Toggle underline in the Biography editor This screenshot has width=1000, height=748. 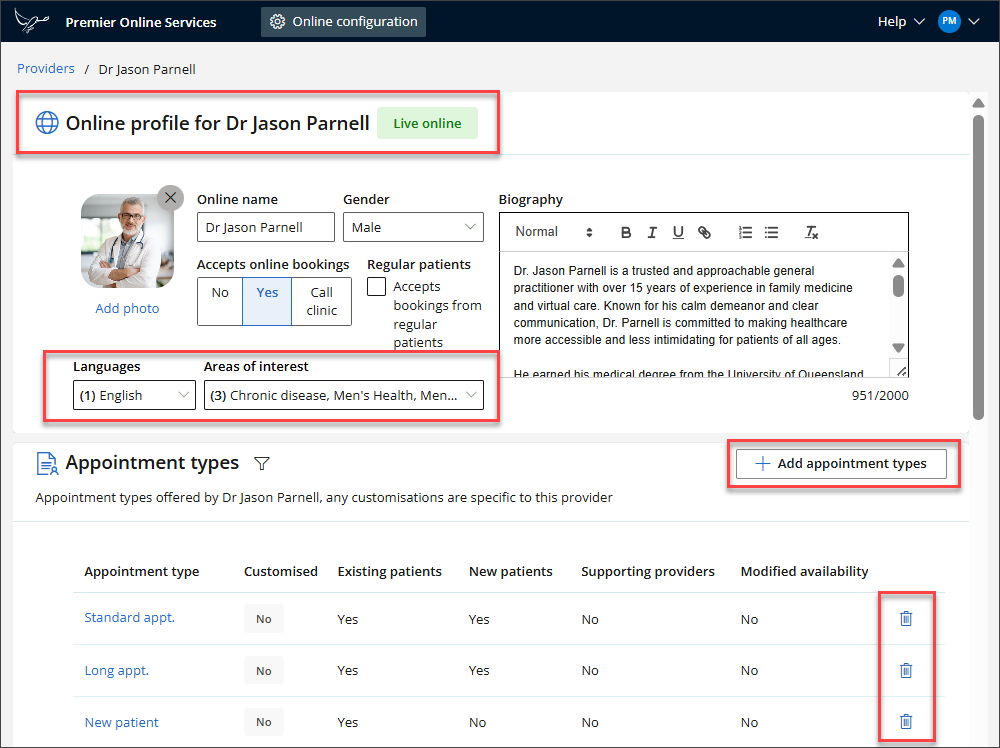[x=678, y=232]
